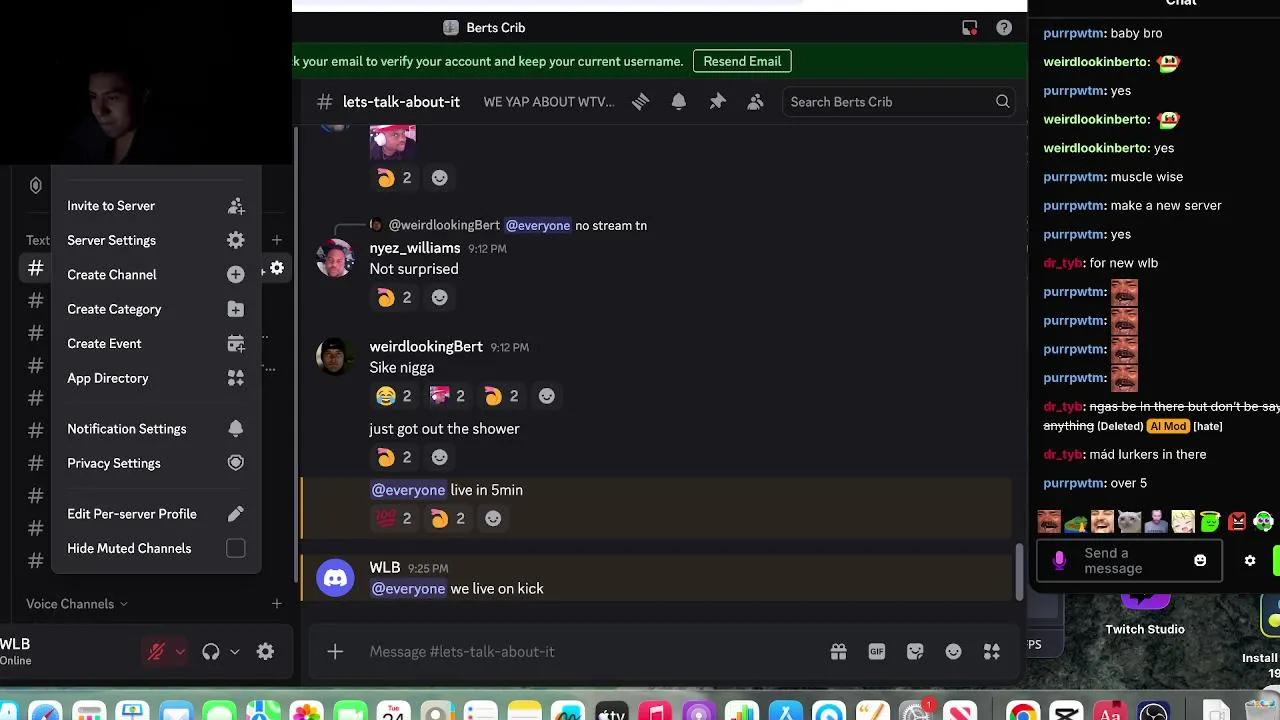Screen dimensions: 1280x720
Task: Open the sticker picker icon
Action: pos(915,652)
